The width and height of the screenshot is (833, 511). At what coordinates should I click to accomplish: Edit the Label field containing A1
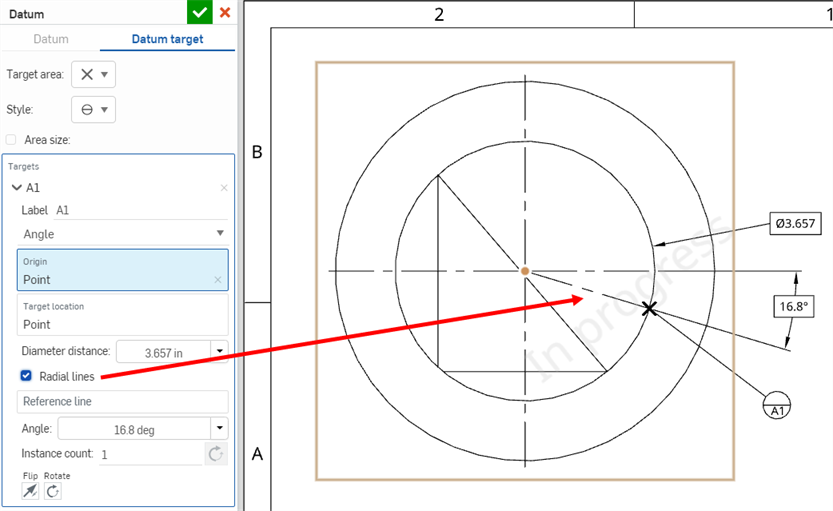[141, 210]
